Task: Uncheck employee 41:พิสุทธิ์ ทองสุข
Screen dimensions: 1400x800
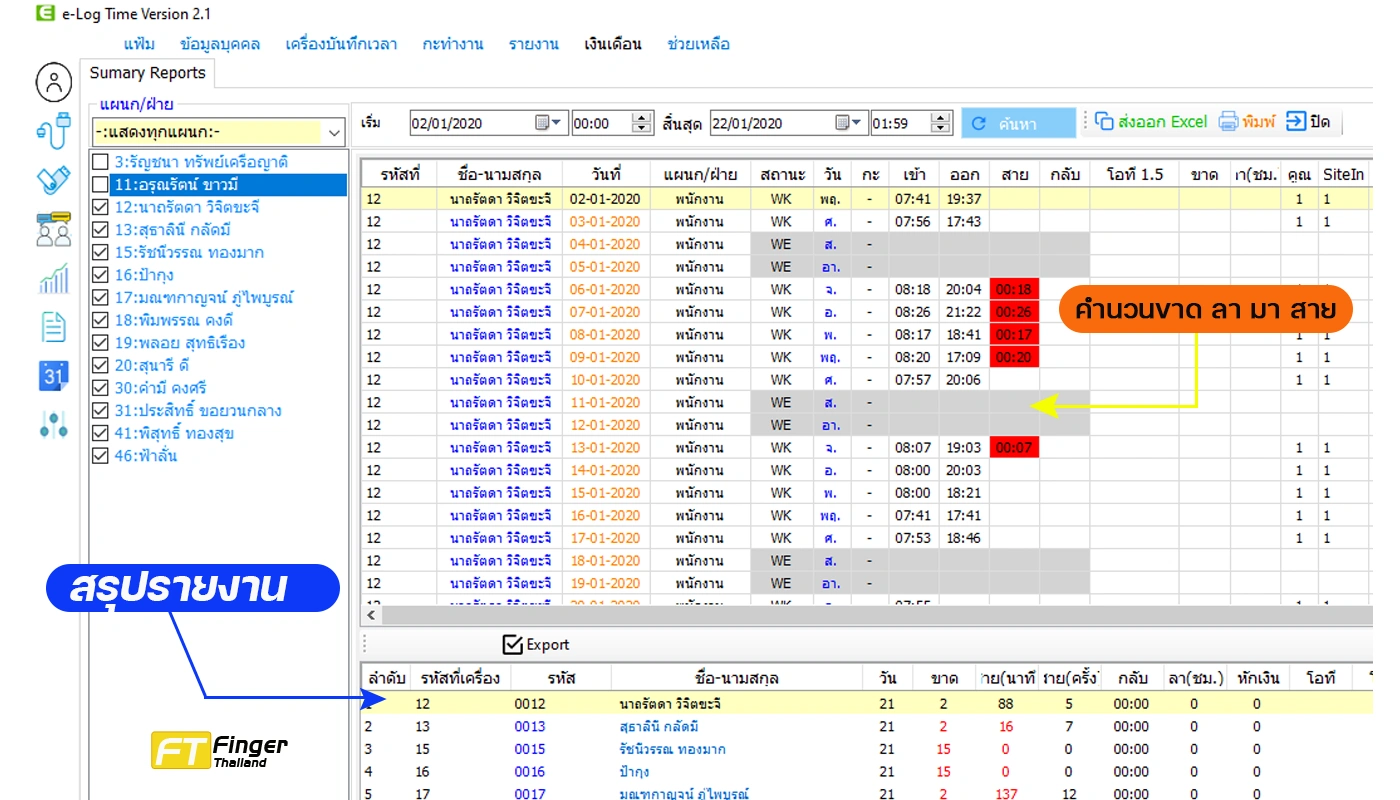Action: pos(100,433)
